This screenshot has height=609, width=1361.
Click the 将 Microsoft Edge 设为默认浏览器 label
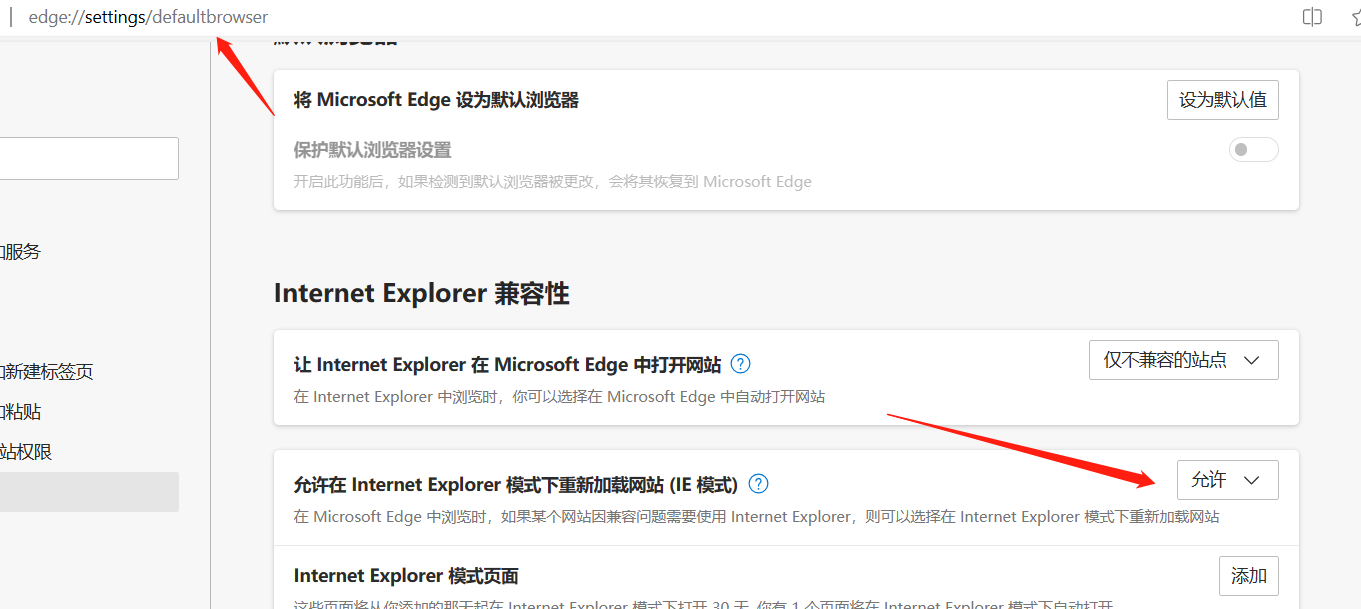tap(436, 100)
